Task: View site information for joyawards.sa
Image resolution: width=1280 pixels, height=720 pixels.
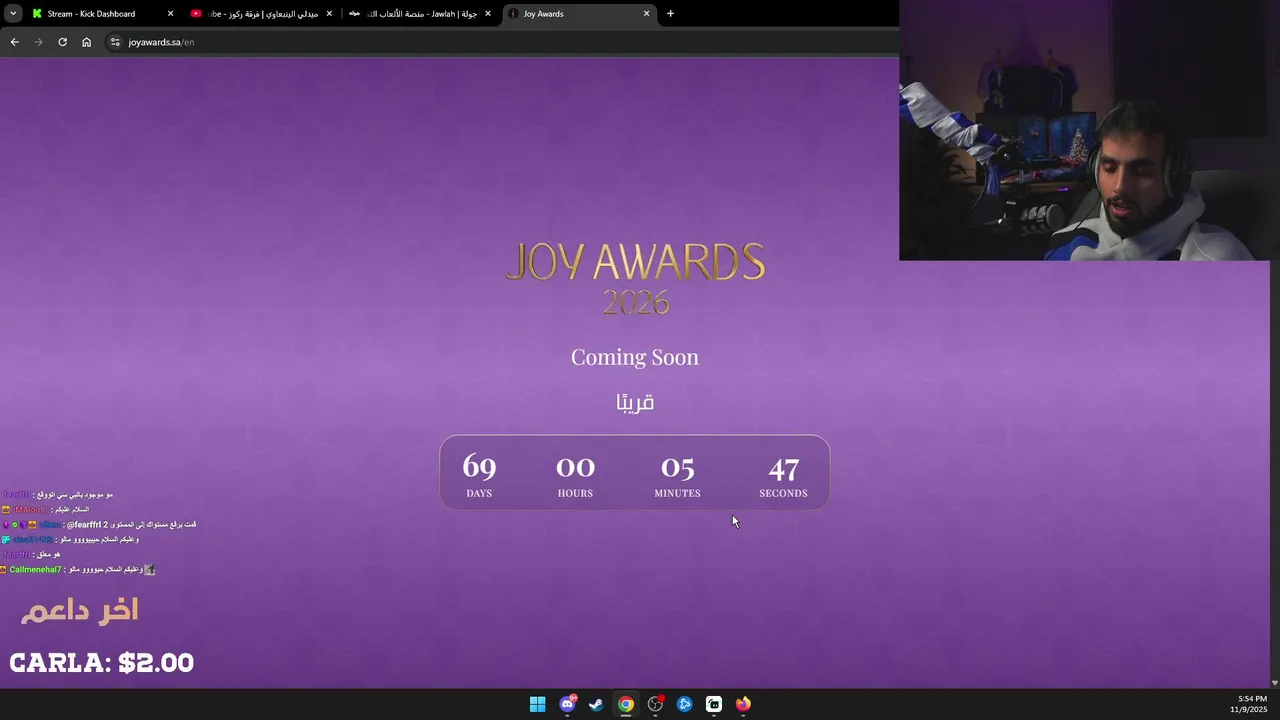Action: coord(115,42)
